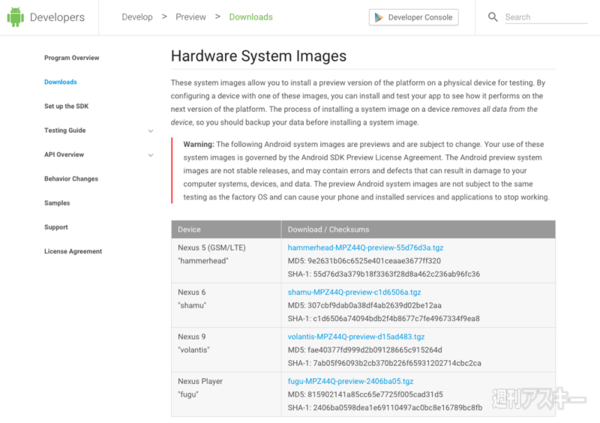Open the Developer Console button
600x423 pixels.
(414, 17)
